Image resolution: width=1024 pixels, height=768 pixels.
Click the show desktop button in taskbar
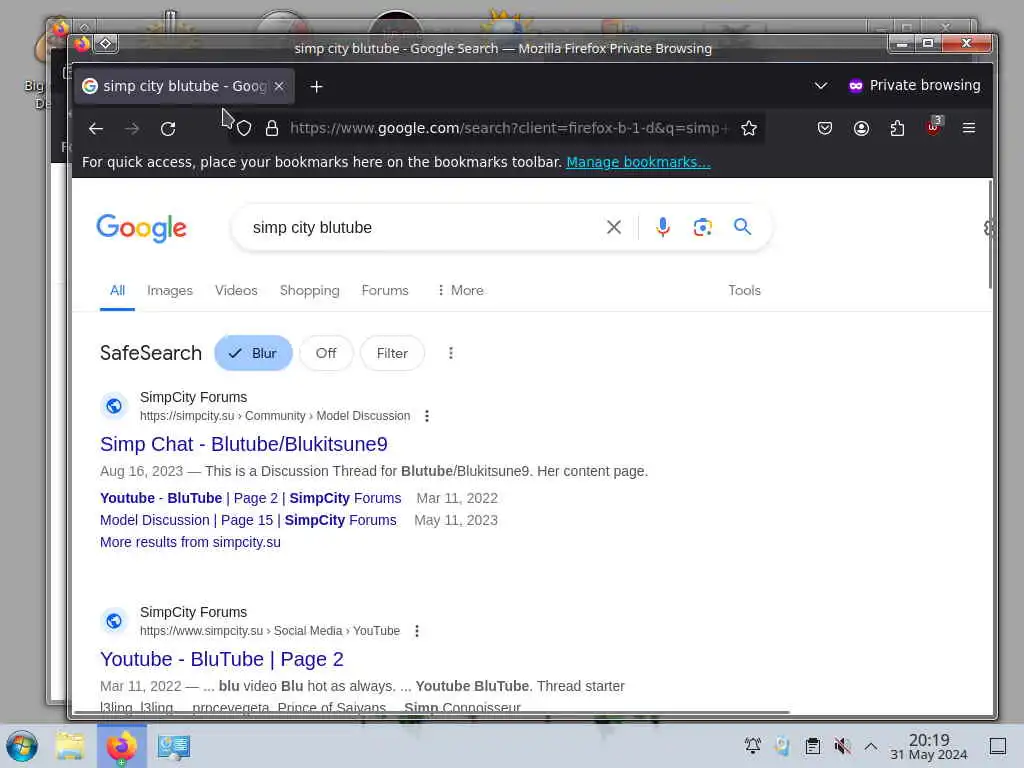[x=998, y=746]
